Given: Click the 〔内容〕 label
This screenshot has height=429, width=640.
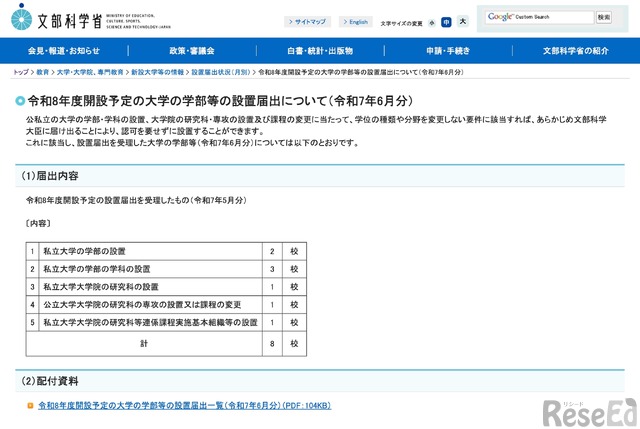Looking at the screenshot, I should (x=38, y=223).
